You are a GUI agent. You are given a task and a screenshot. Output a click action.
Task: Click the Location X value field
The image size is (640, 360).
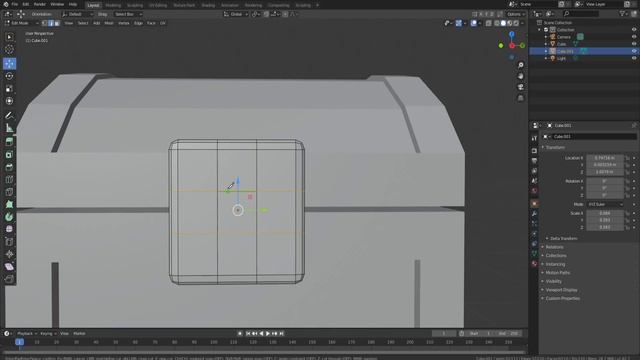tap(605, 158)
